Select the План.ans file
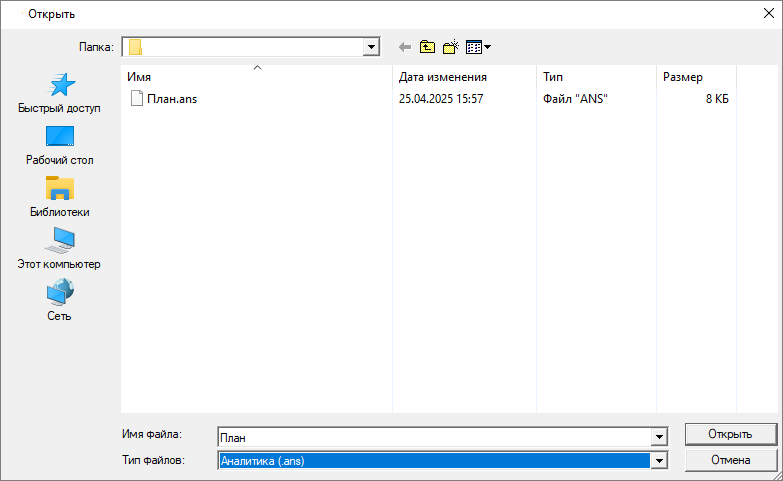 tap(170, 99)
